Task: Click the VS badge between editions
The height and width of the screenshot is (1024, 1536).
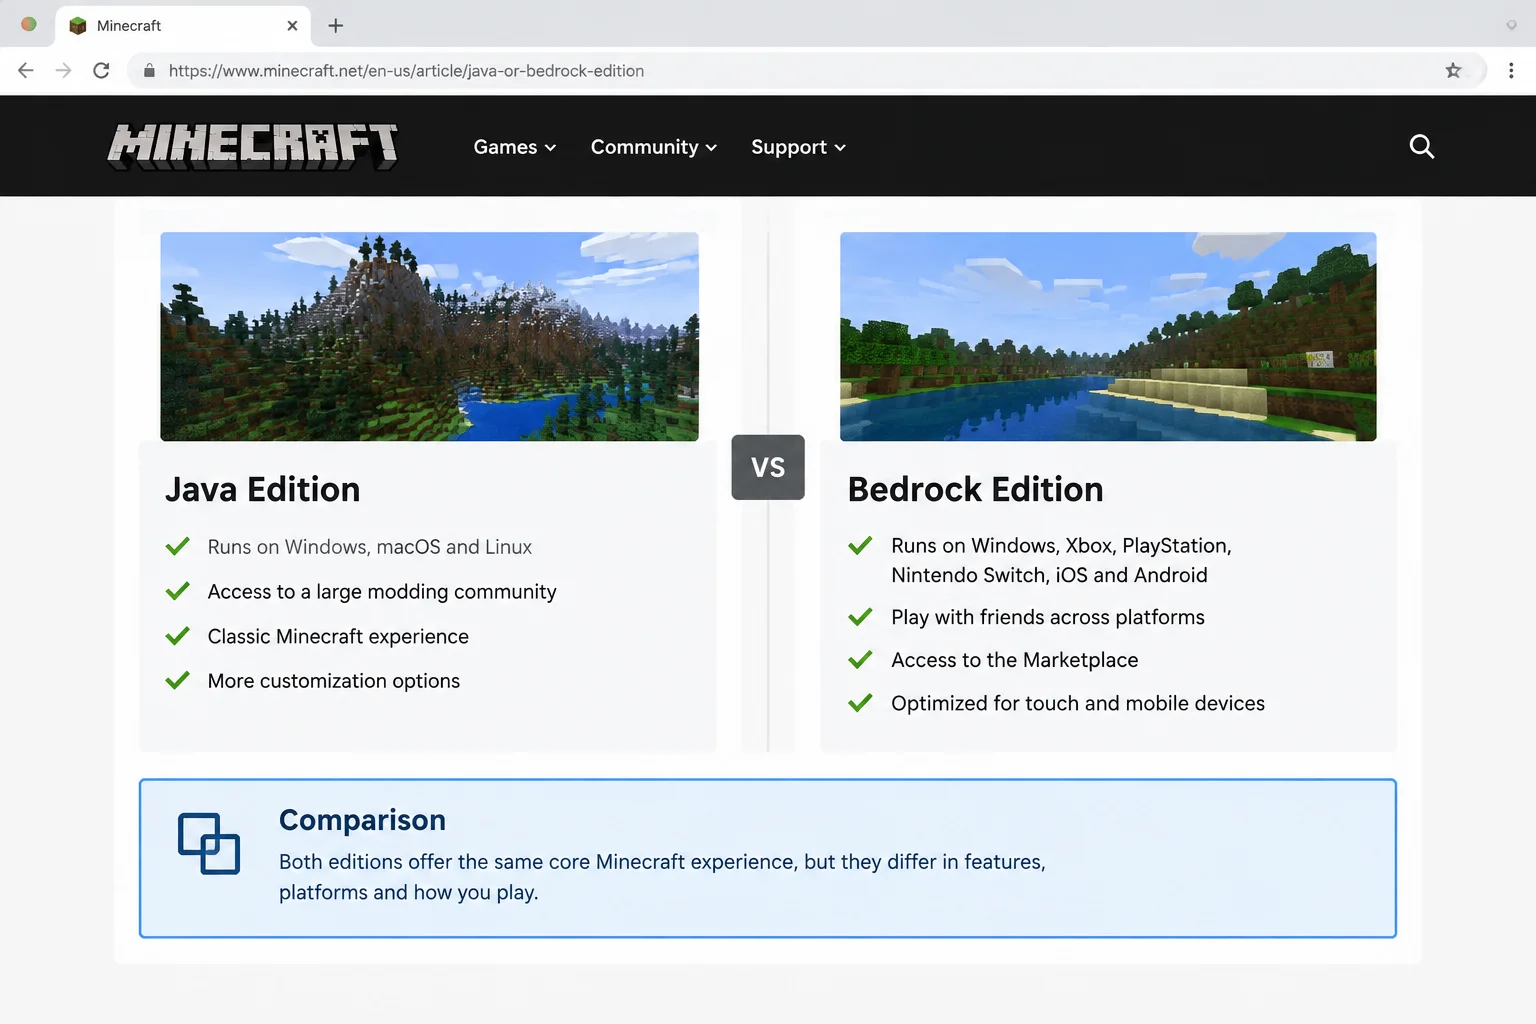Action: (768, 467)
